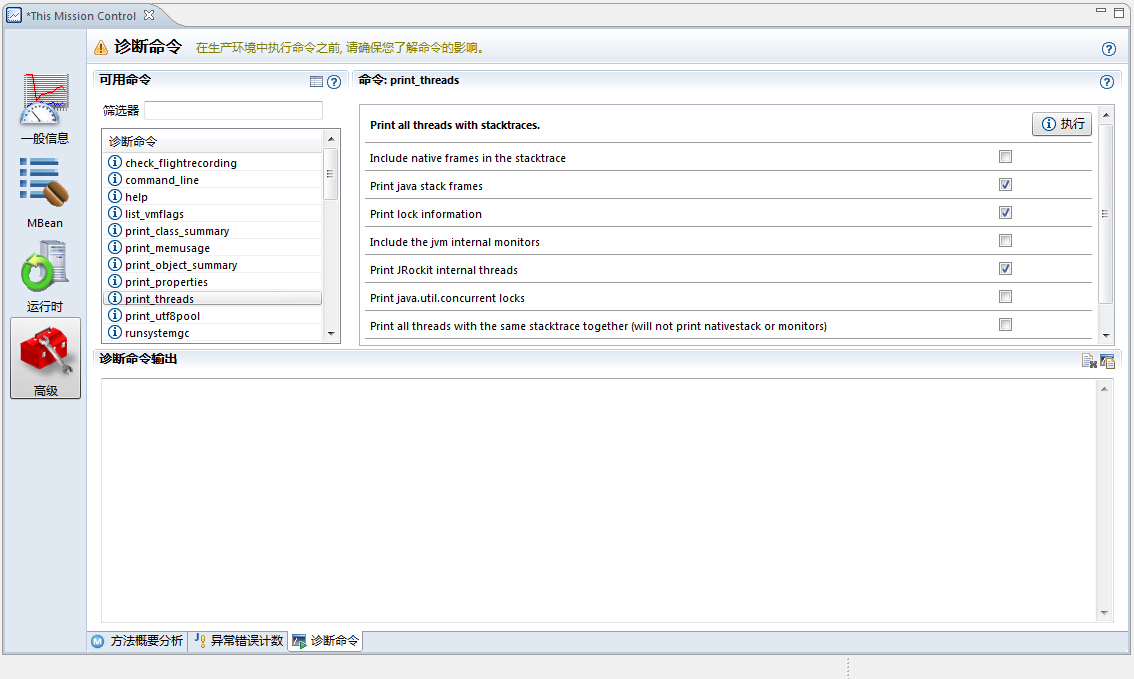Screen dimensions: 1134x679
Task: Clear the diagnostic command output icon
Action: pos(1089,361)
